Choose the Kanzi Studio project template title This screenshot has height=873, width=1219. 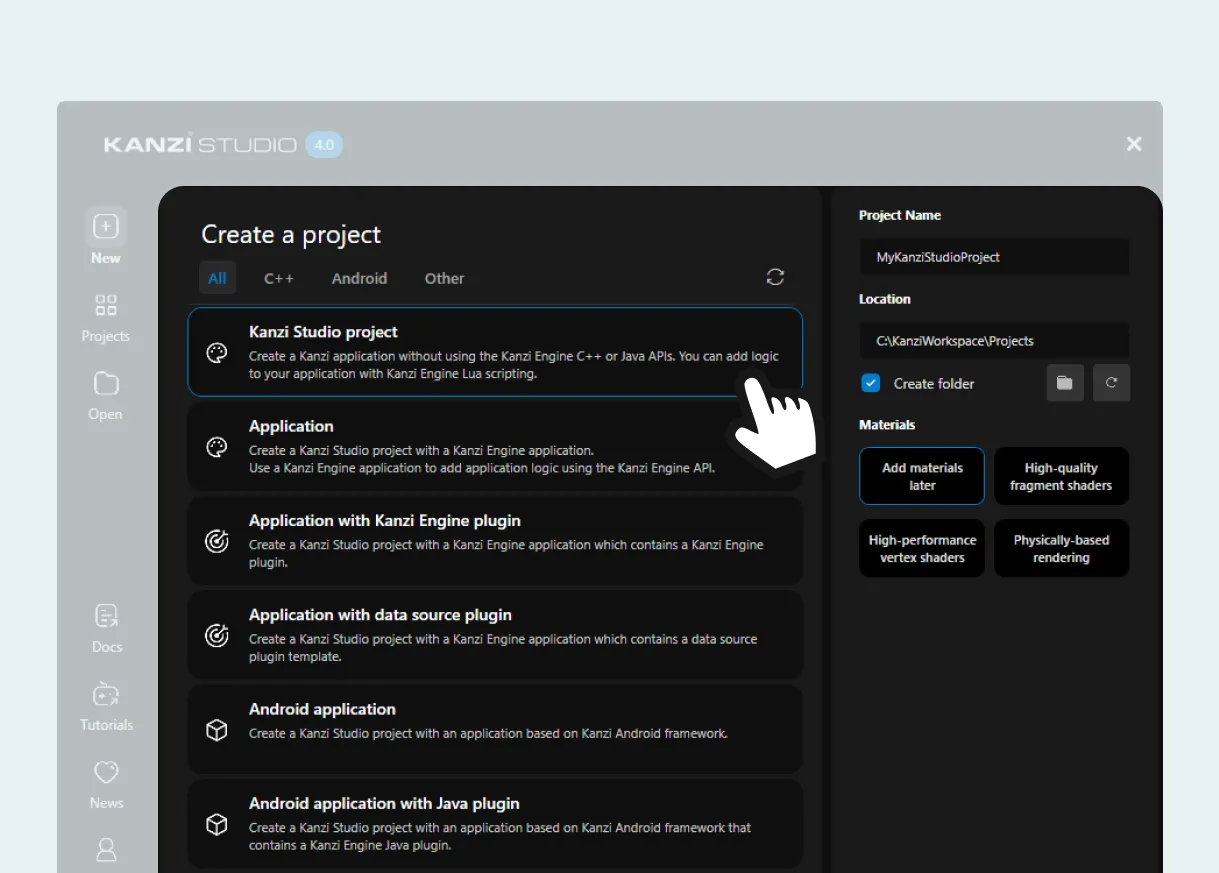[323, 332]
